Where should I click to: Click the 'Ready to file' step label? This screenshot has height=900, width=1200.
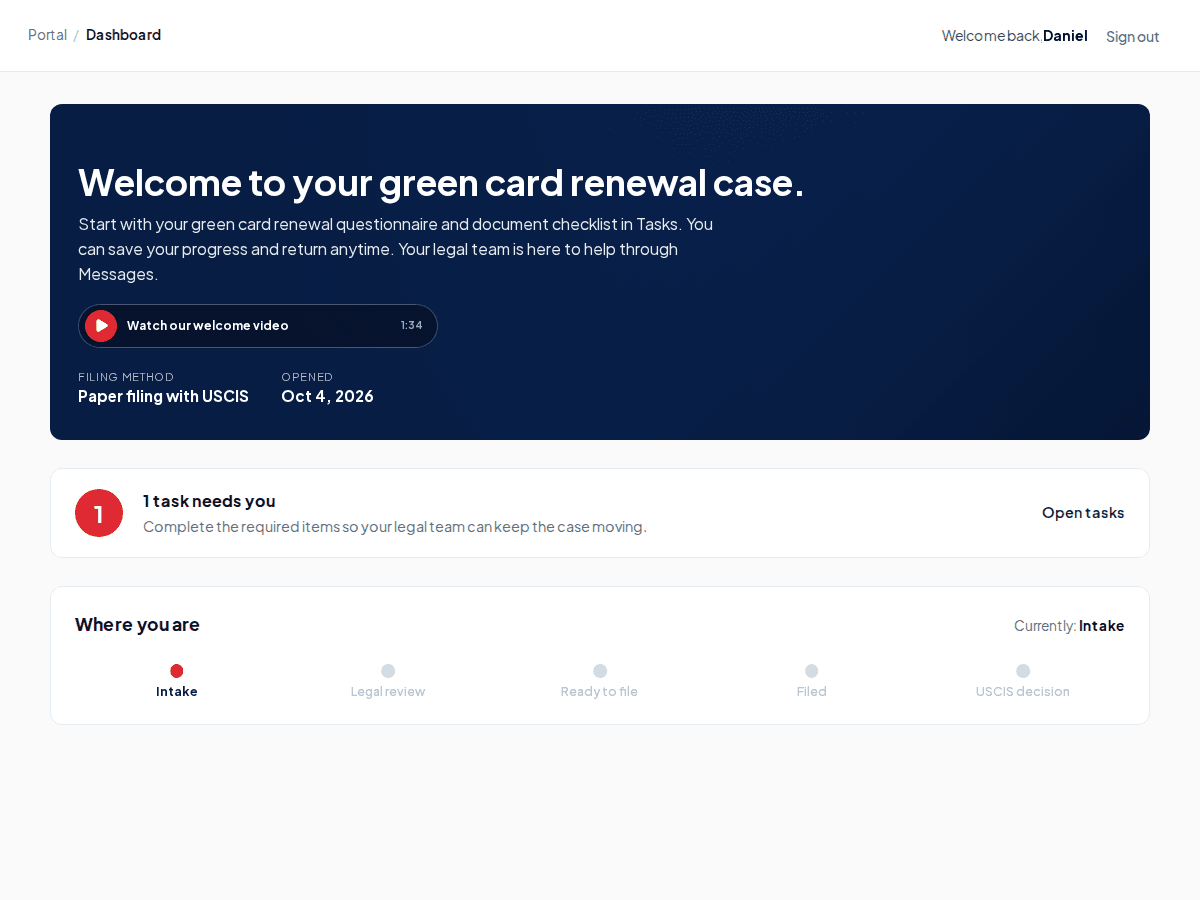599,692
